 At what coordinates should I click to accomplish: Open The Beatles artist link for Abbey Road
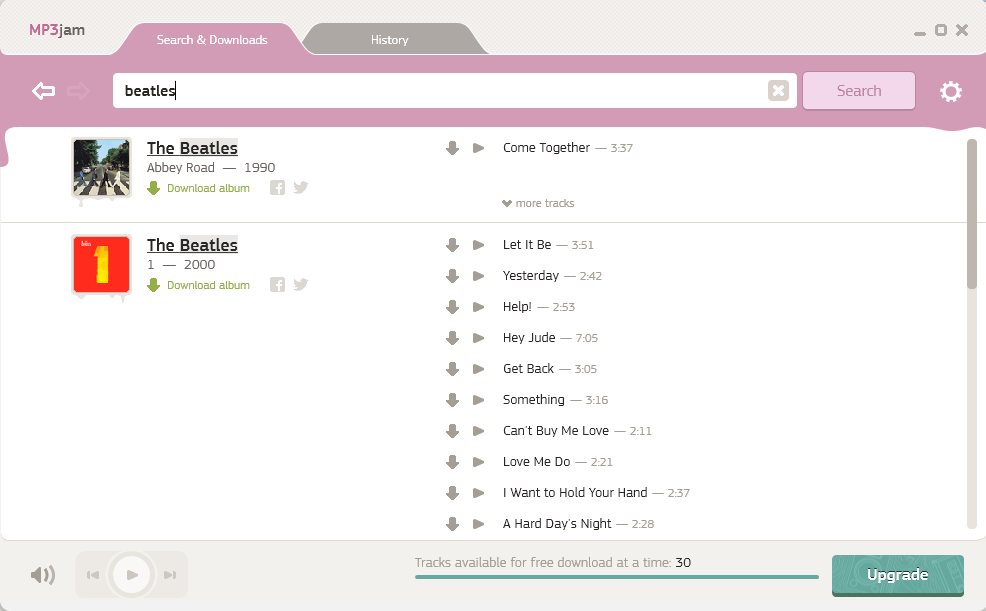tap(192, 148)
